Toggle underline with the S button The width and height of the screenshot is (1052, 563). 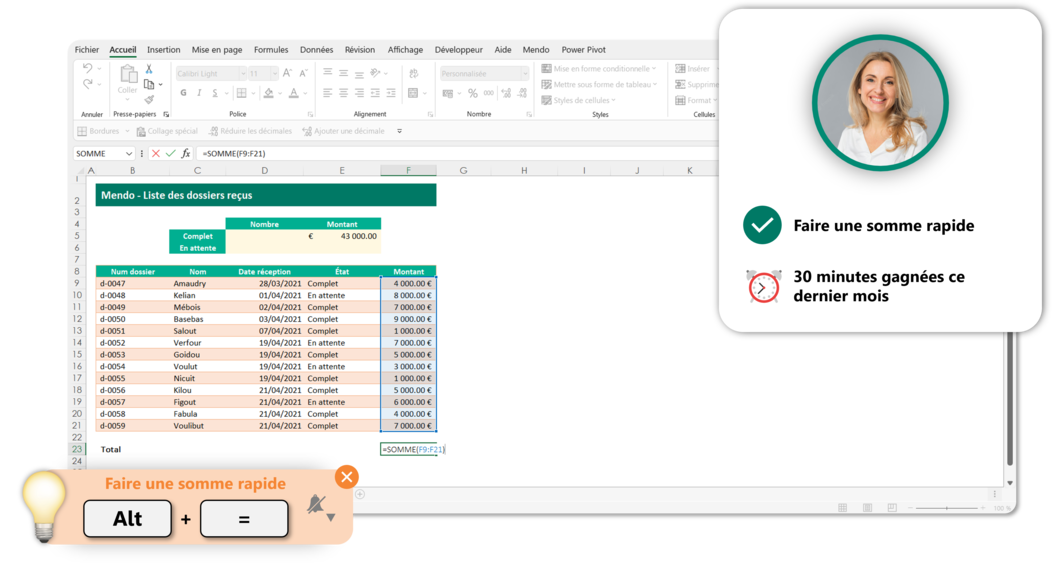215,93
